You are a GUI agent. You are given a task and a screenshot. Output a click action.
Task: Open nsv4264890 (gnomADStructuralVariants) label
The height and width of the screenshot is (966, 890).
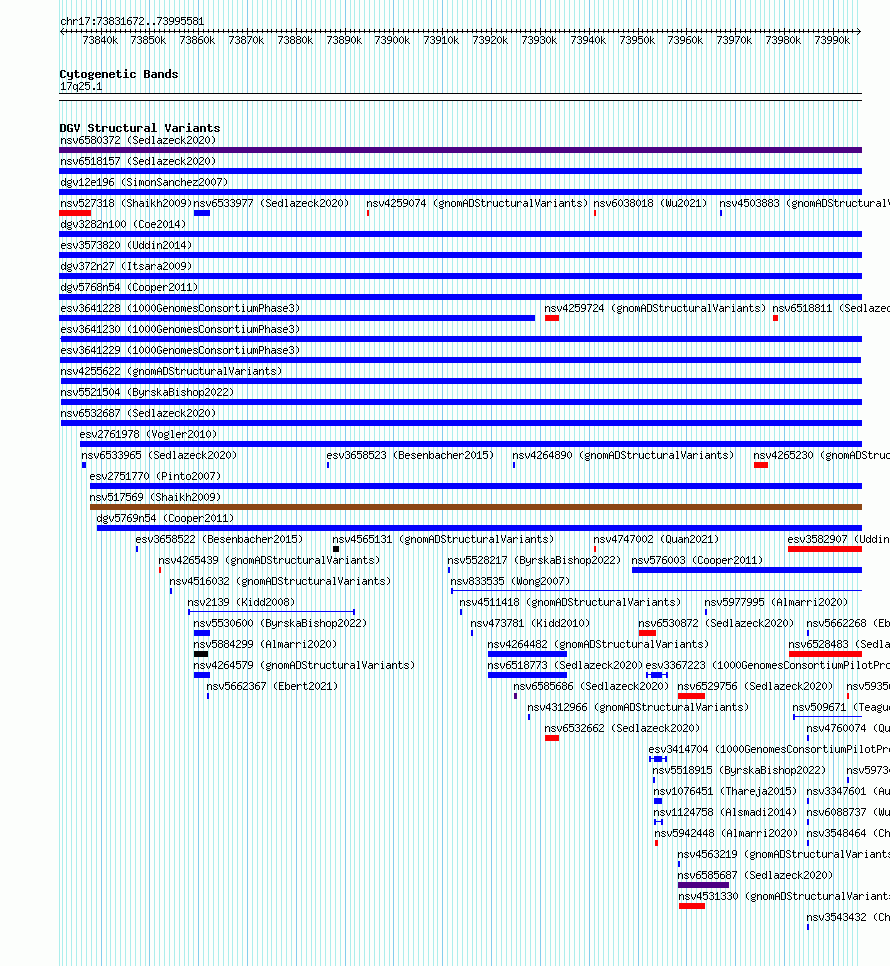623,455
